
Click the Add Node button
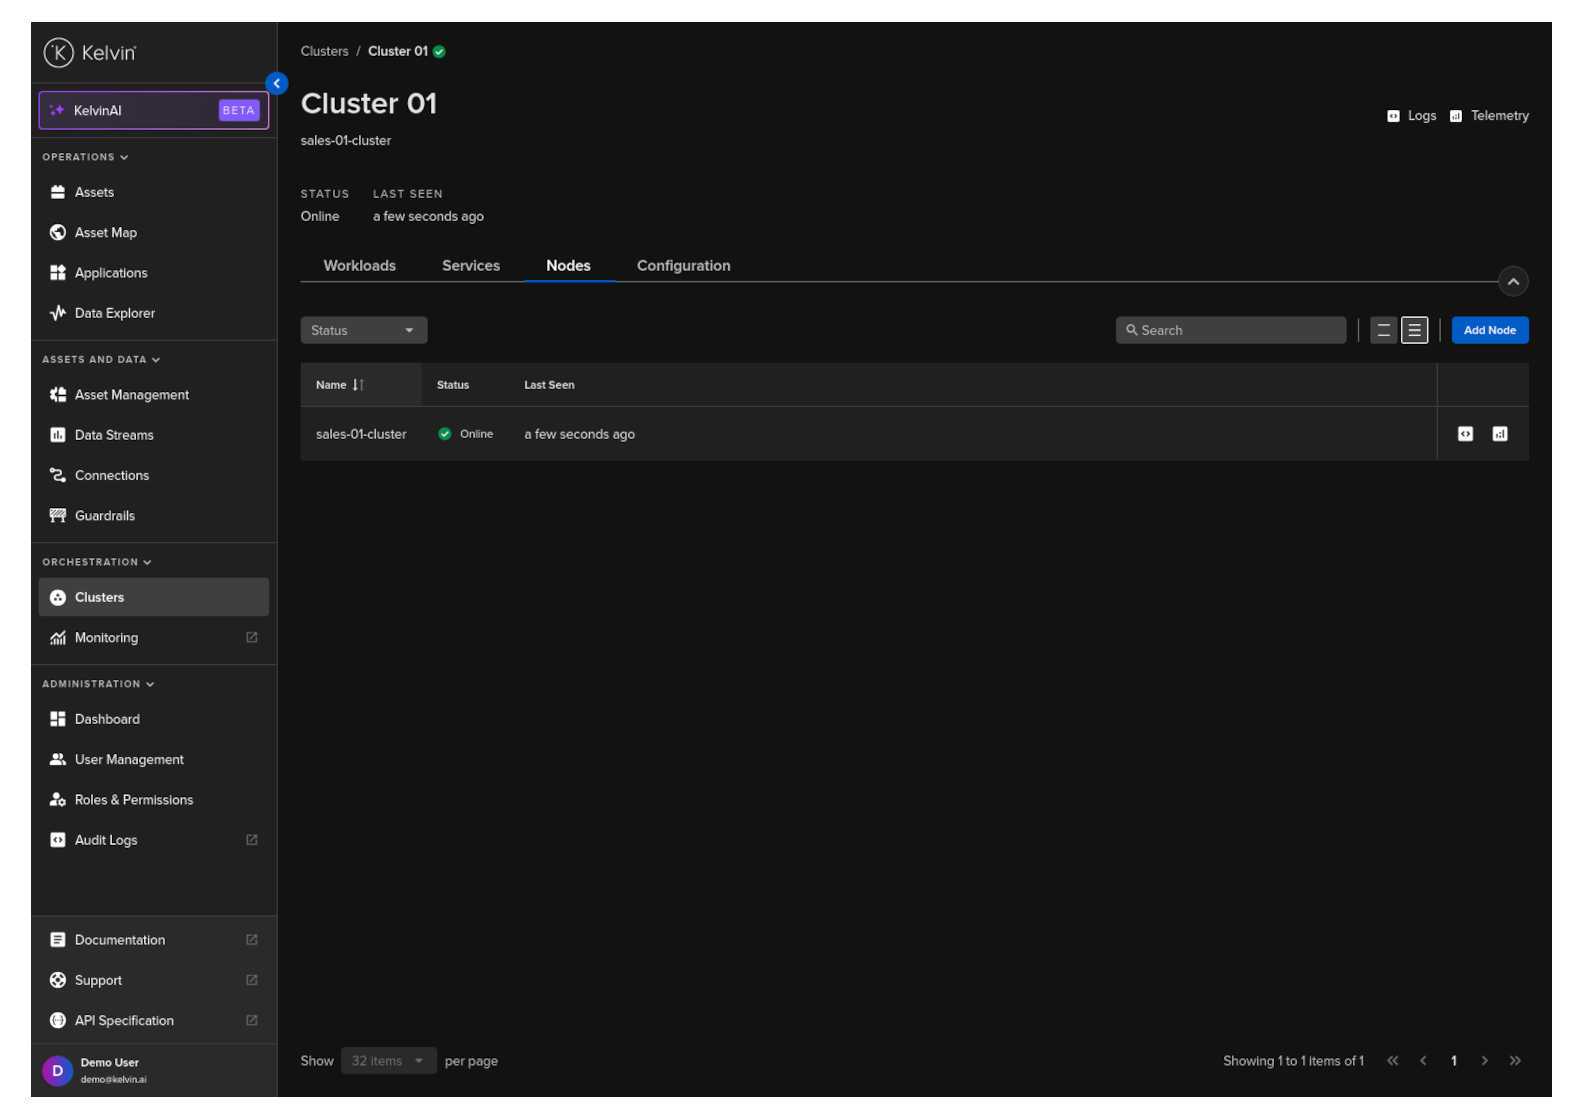(1488, 331)
